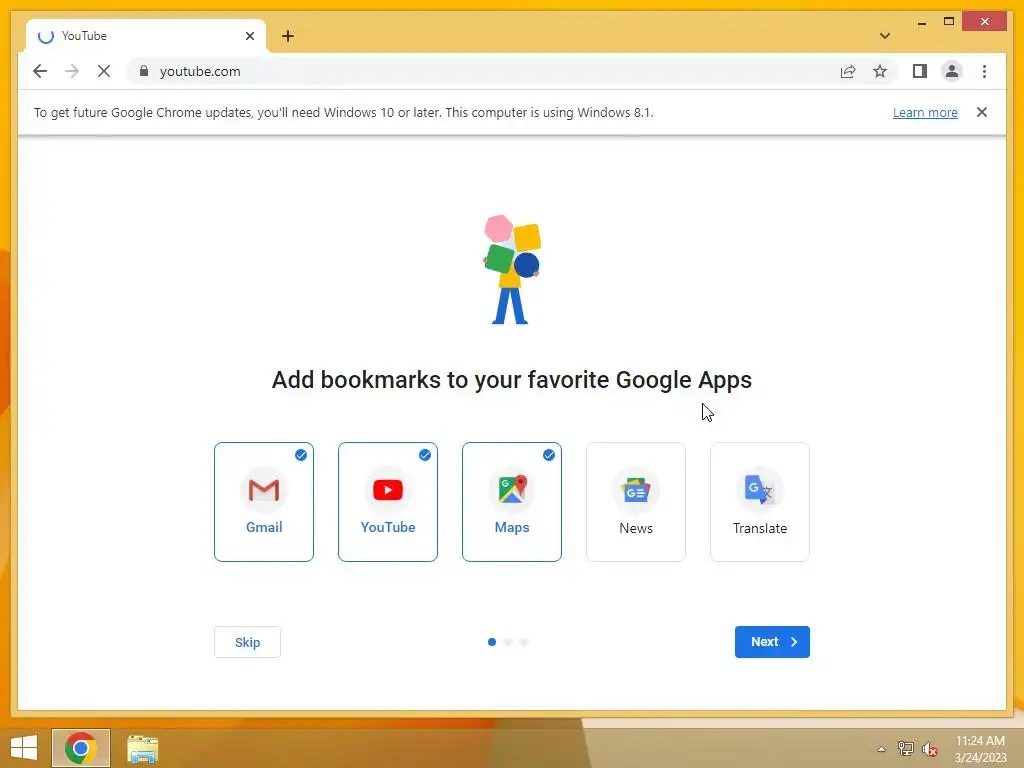The width and height of the screenshot is (1024, 768).
Task: Deselect the YouTube bookmark card
Action: [x=388, y=502]
